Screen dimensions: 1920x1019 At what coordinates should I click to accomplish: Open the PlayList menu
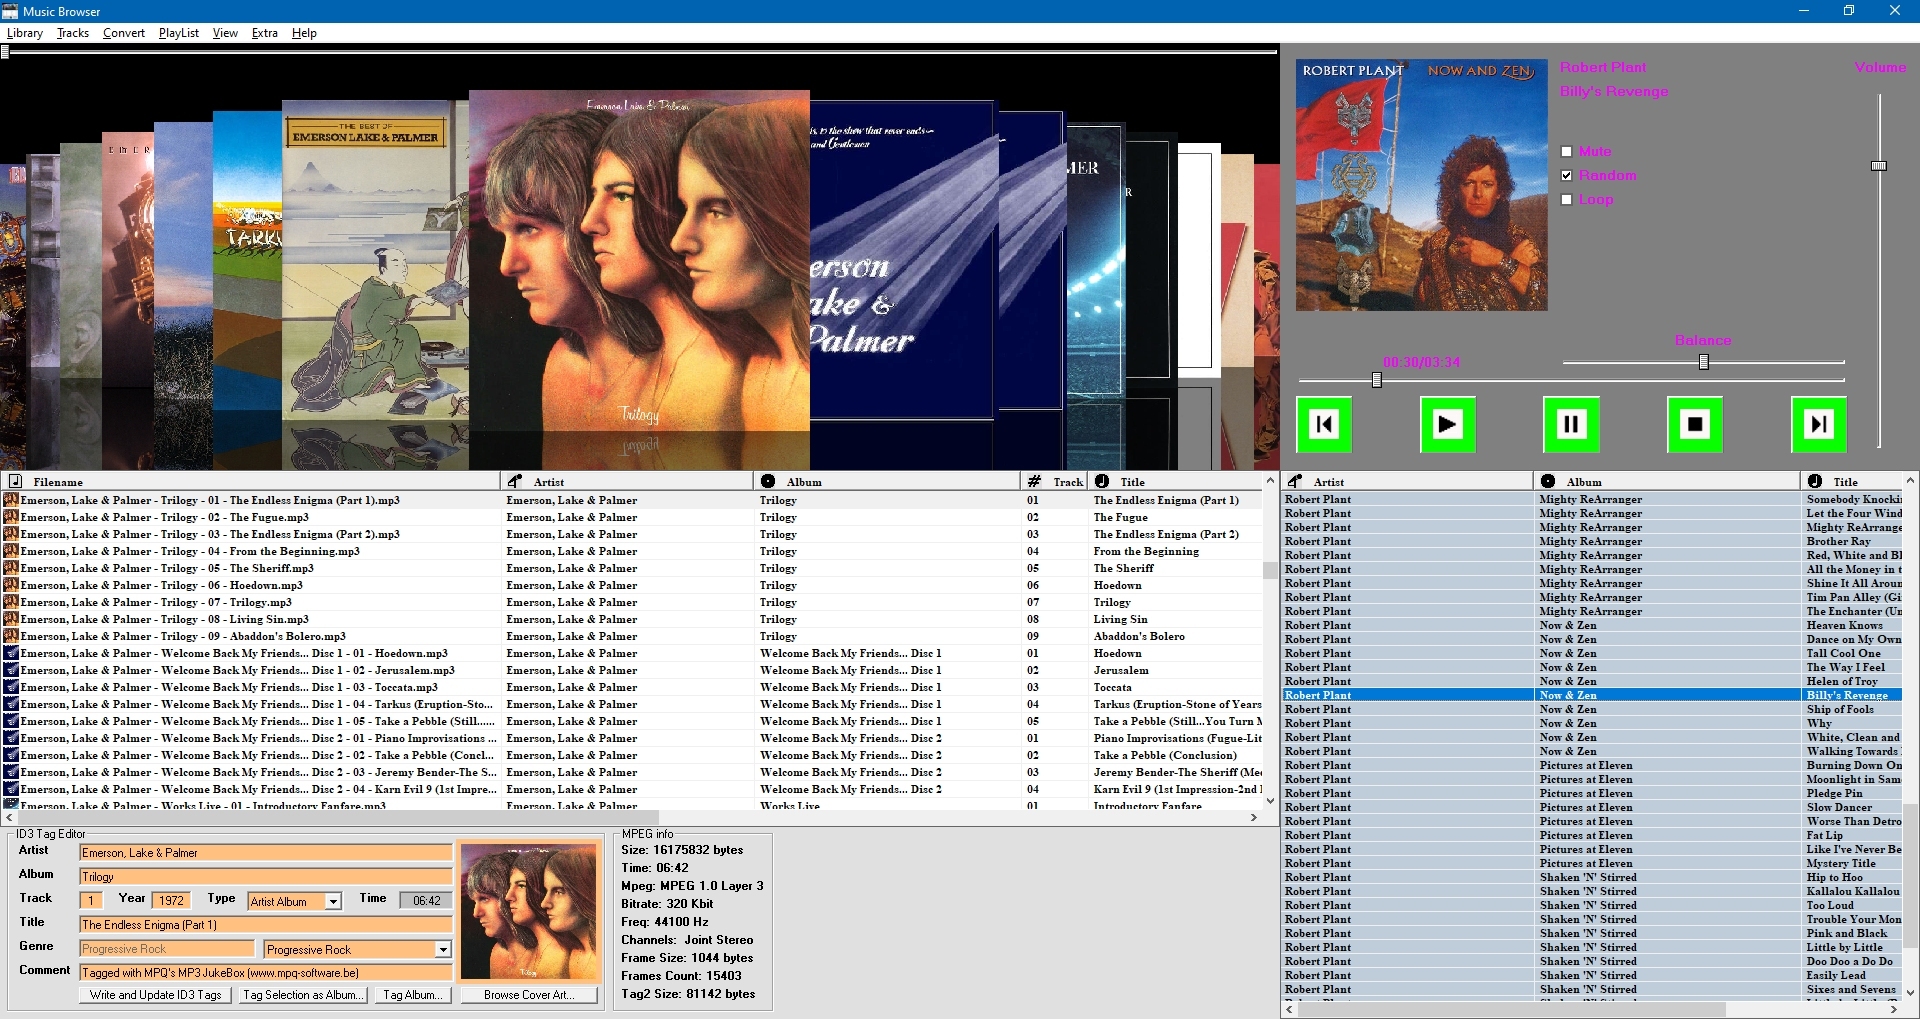178,32
